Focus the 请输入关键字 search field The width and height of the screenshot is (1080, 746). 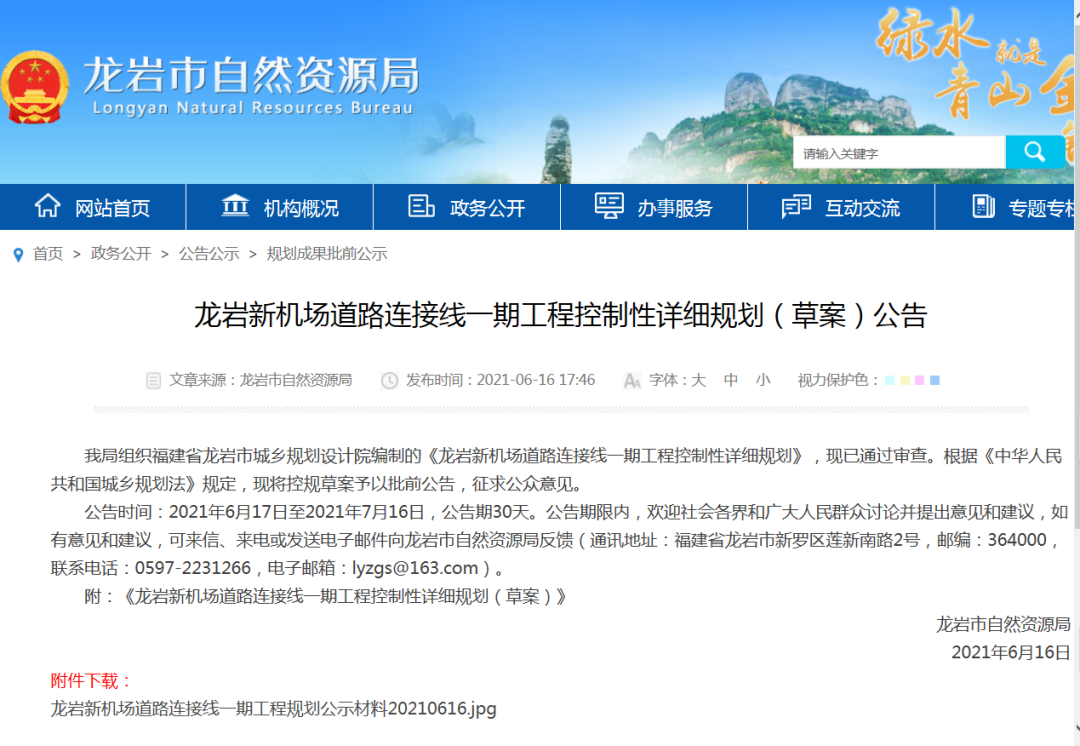(x=898, y=153)
